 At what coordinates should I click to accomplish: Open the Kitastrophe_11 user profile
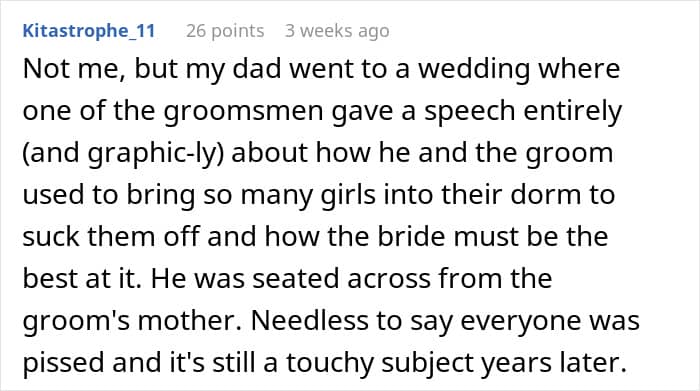[x=89, y=31]
